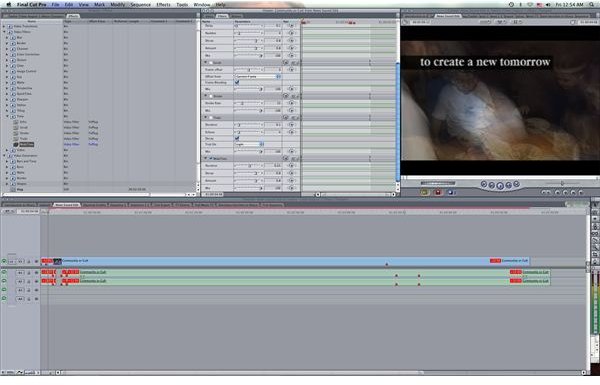Collapse the Trails filter section

pos(206,117)
